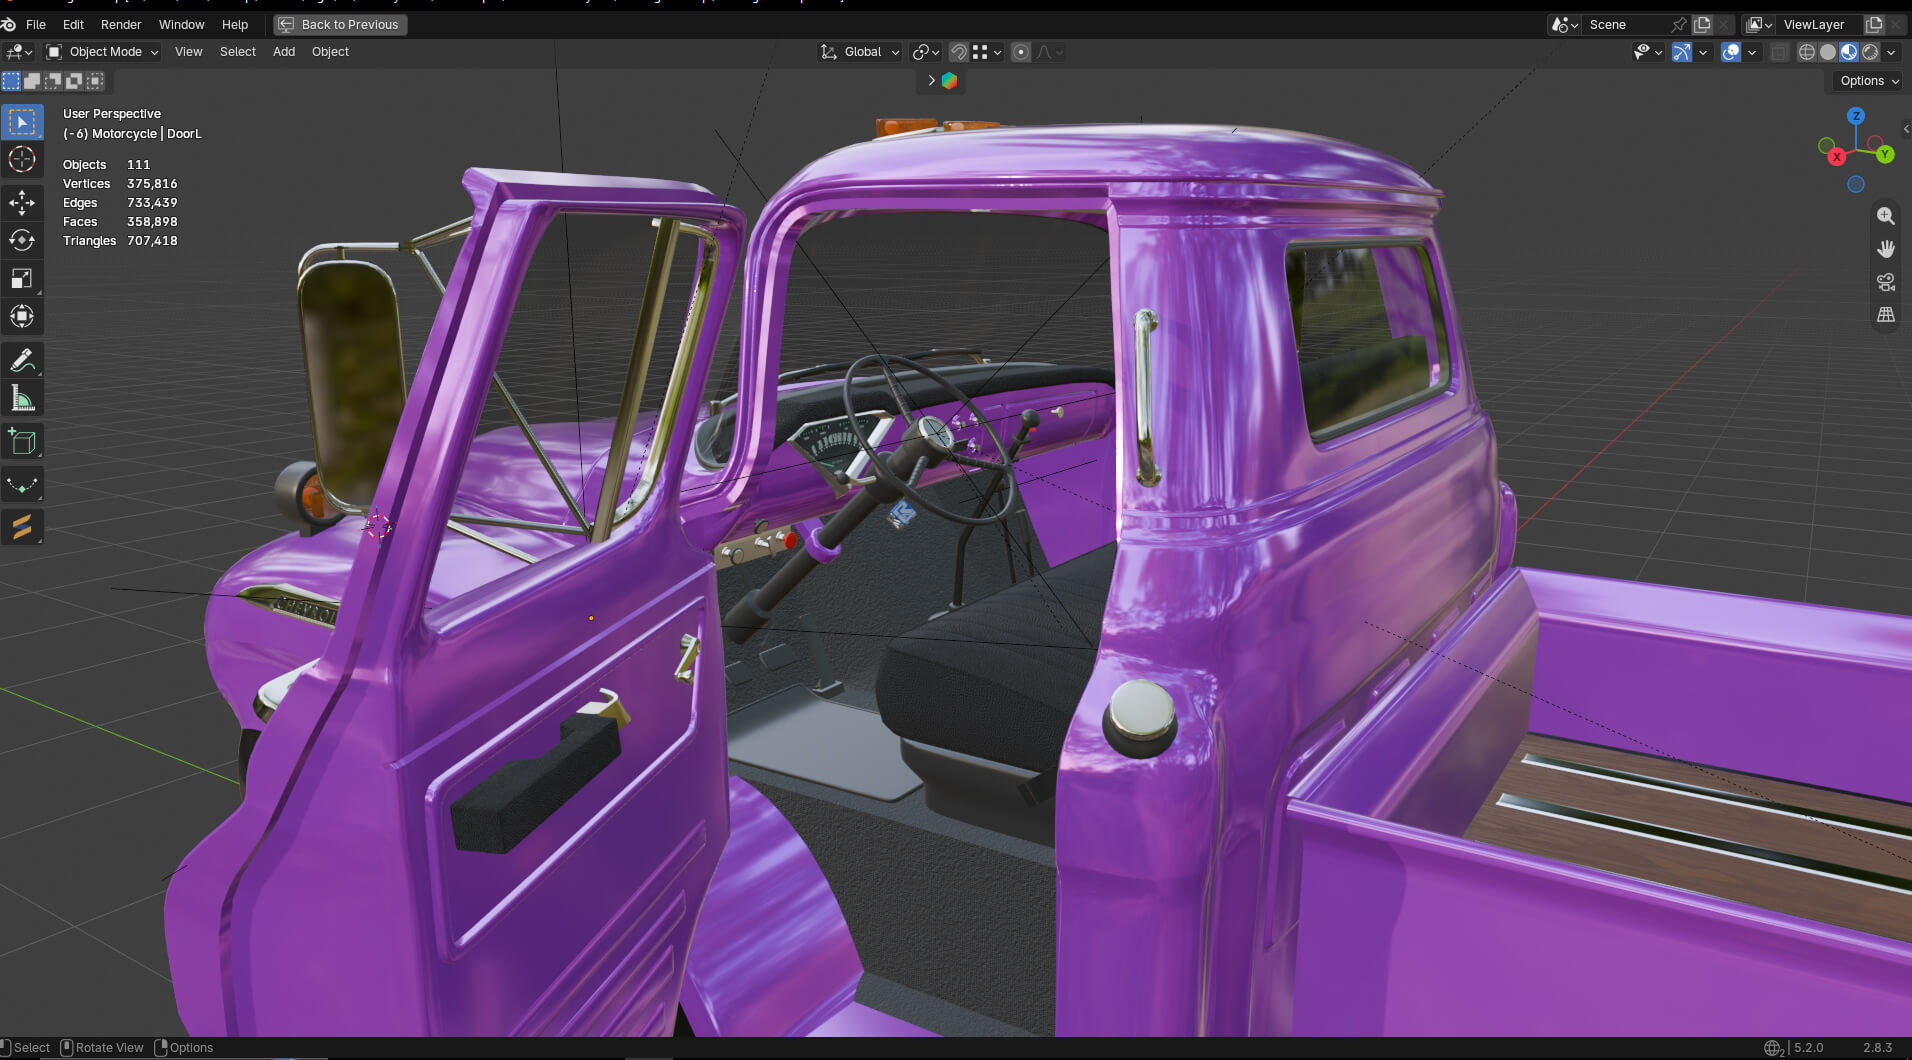Open the gizmo settings dropdown arrow
This screenshot has height=1060, width=1912.
point(1703,52)
